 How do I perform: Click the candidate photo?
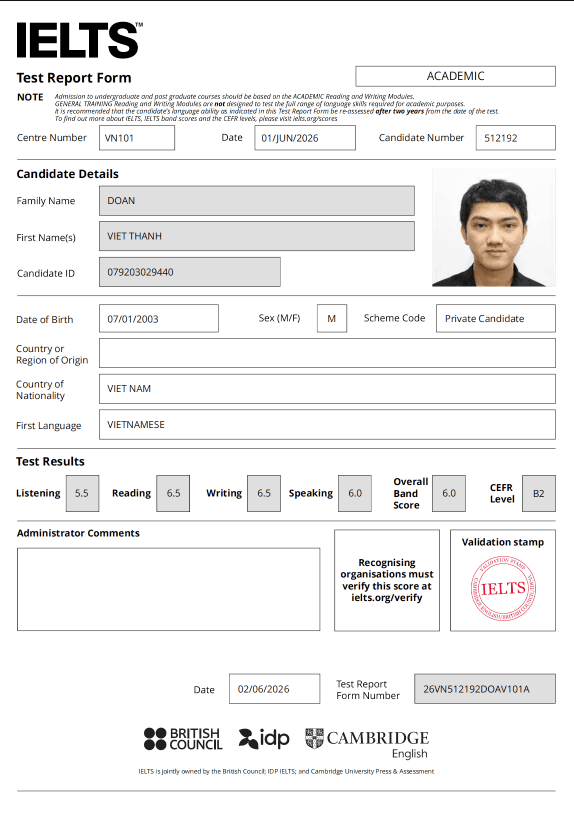(x=494, y=228)
